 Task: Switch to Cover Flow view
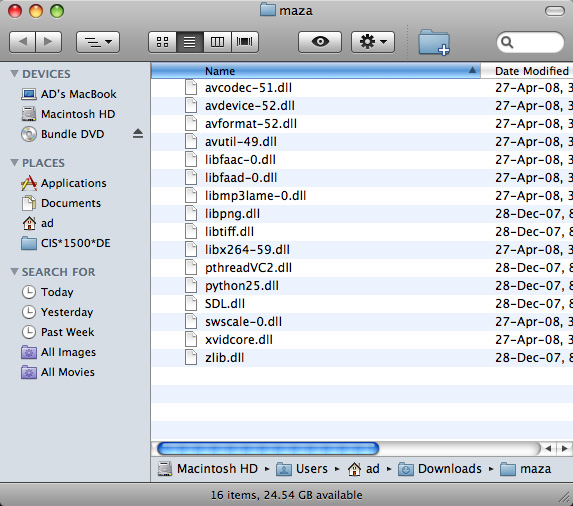click(244, 42)
